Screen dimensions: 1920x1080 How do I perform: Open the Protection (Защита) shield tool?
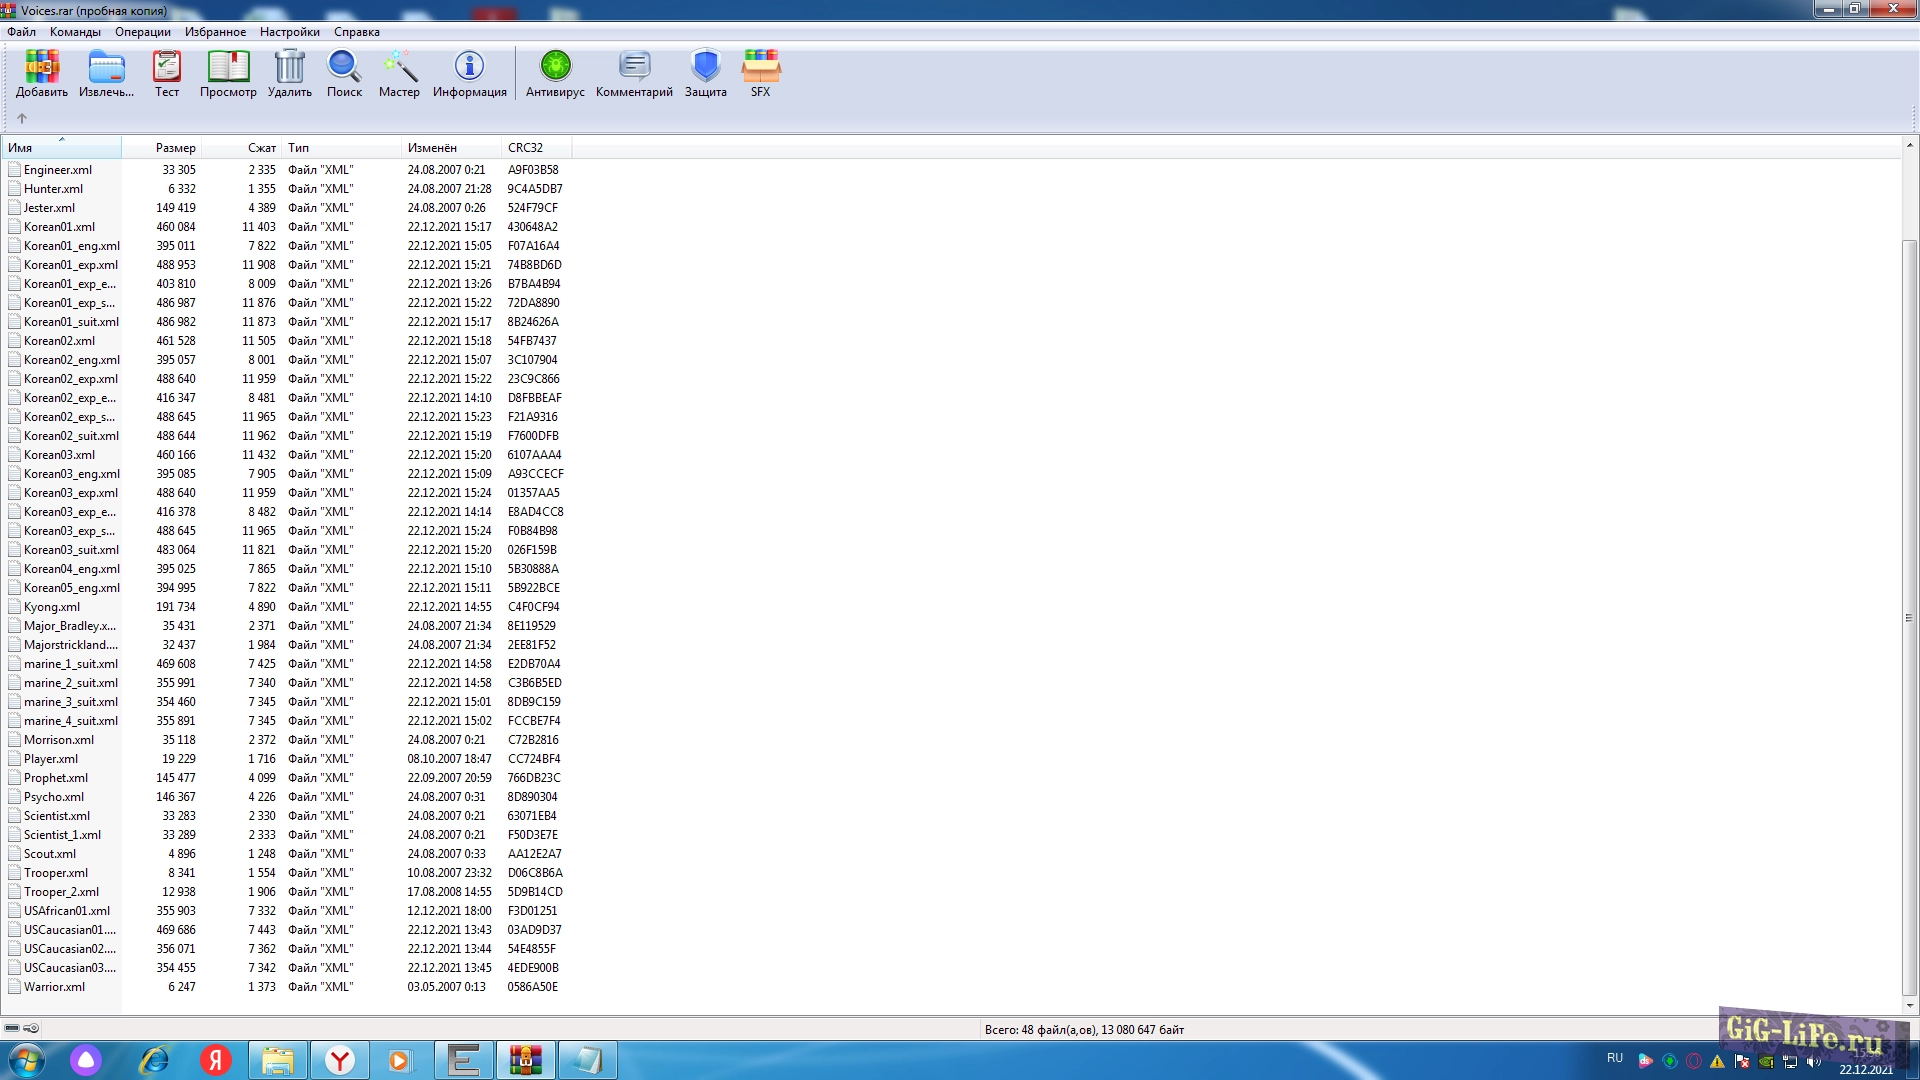(705, 74)
